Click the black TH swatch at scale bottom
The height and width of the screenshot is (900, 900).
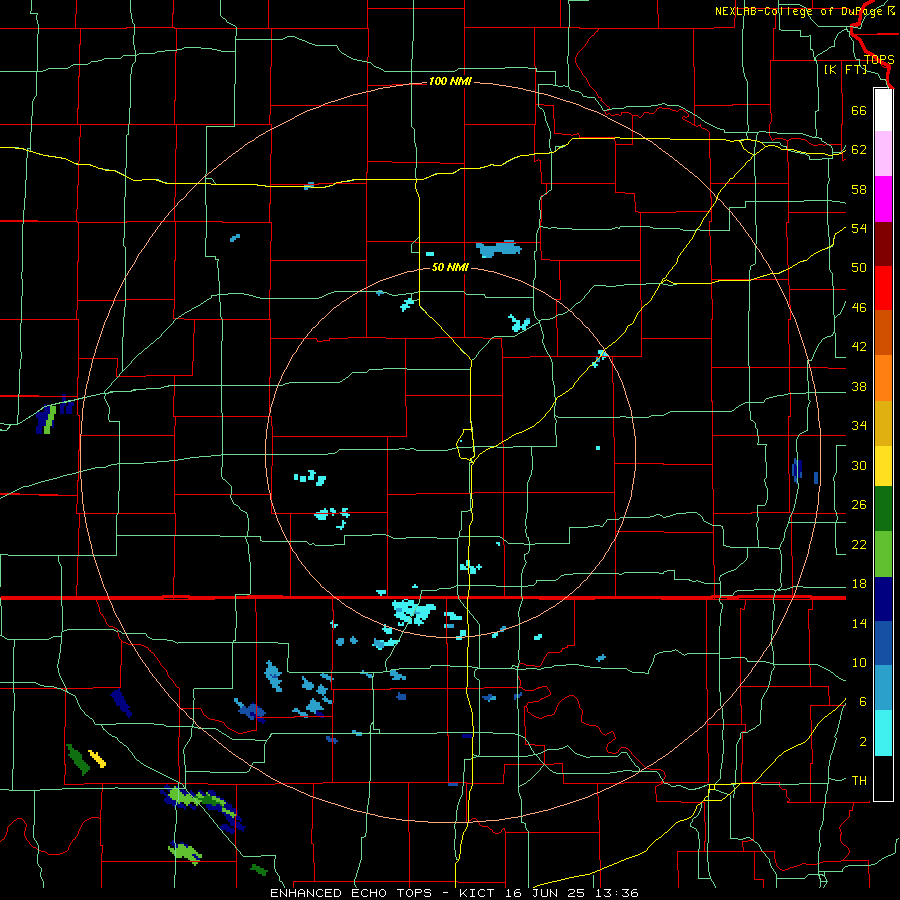883,778
